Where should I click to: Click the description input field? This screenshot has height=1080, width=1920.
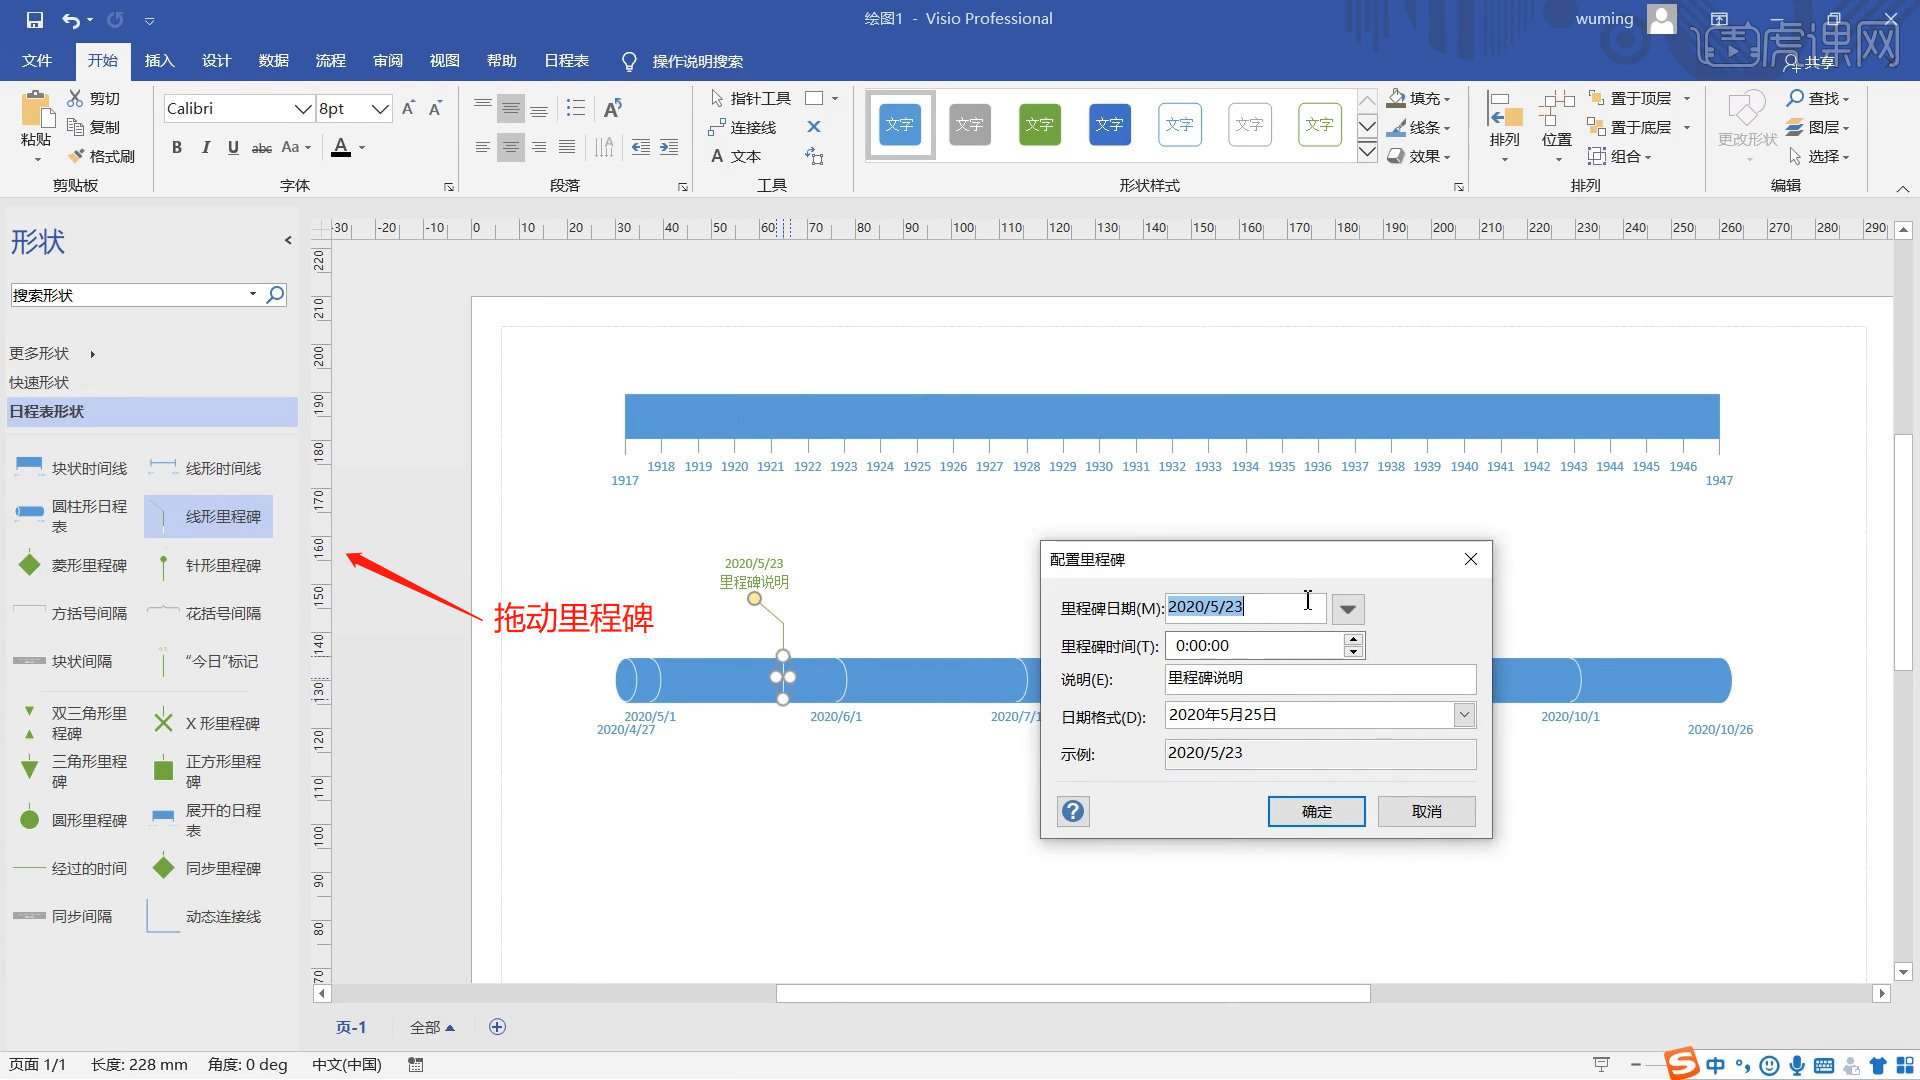[1320, 678]
